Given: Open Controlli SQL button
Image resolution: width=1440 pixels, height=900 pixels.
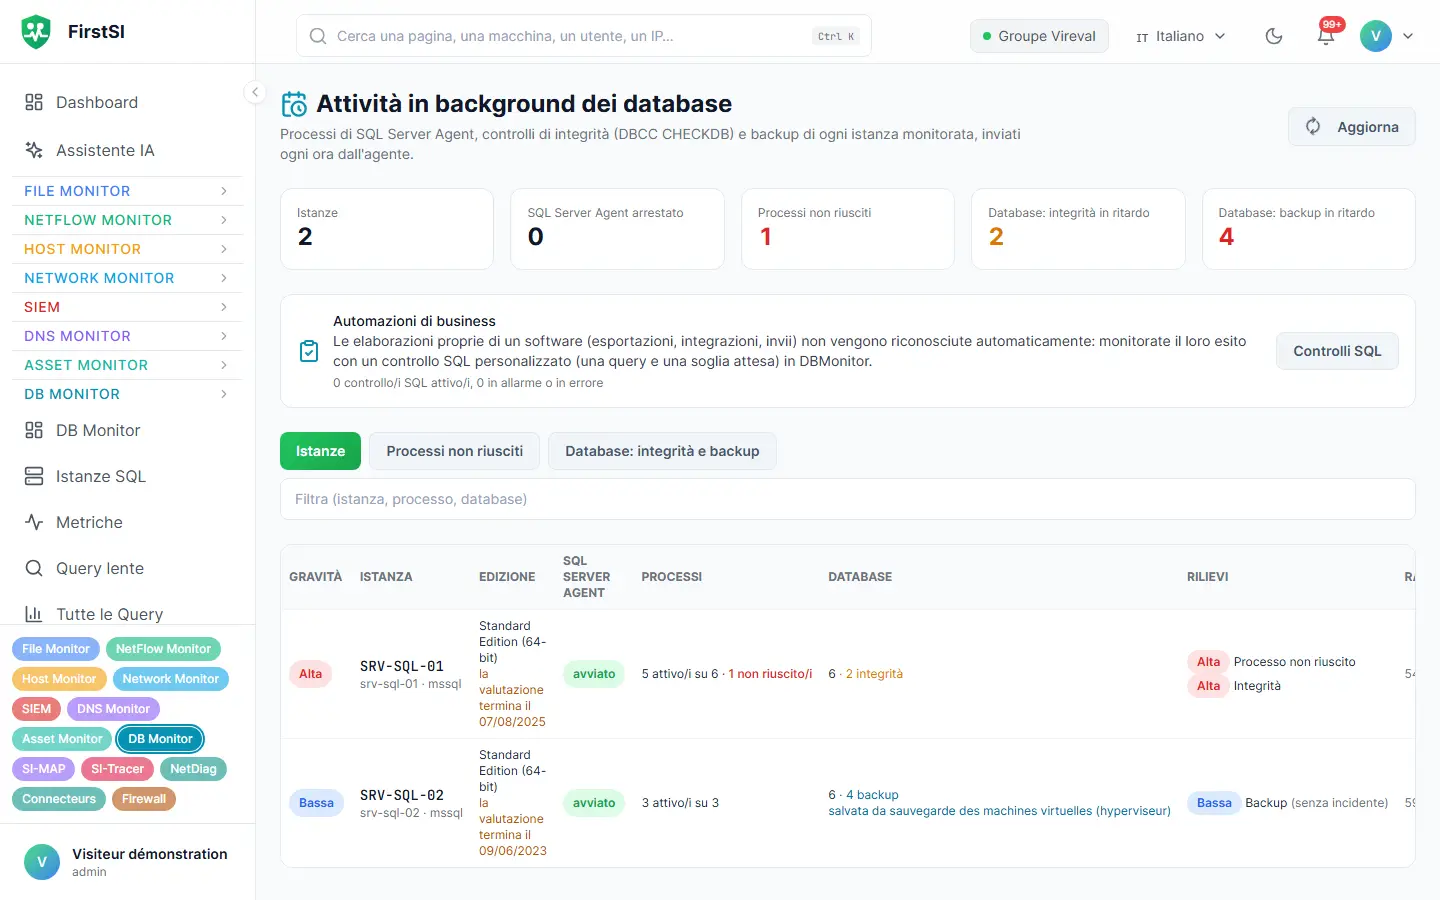Looking at the screenshot, I should 1337,351.
